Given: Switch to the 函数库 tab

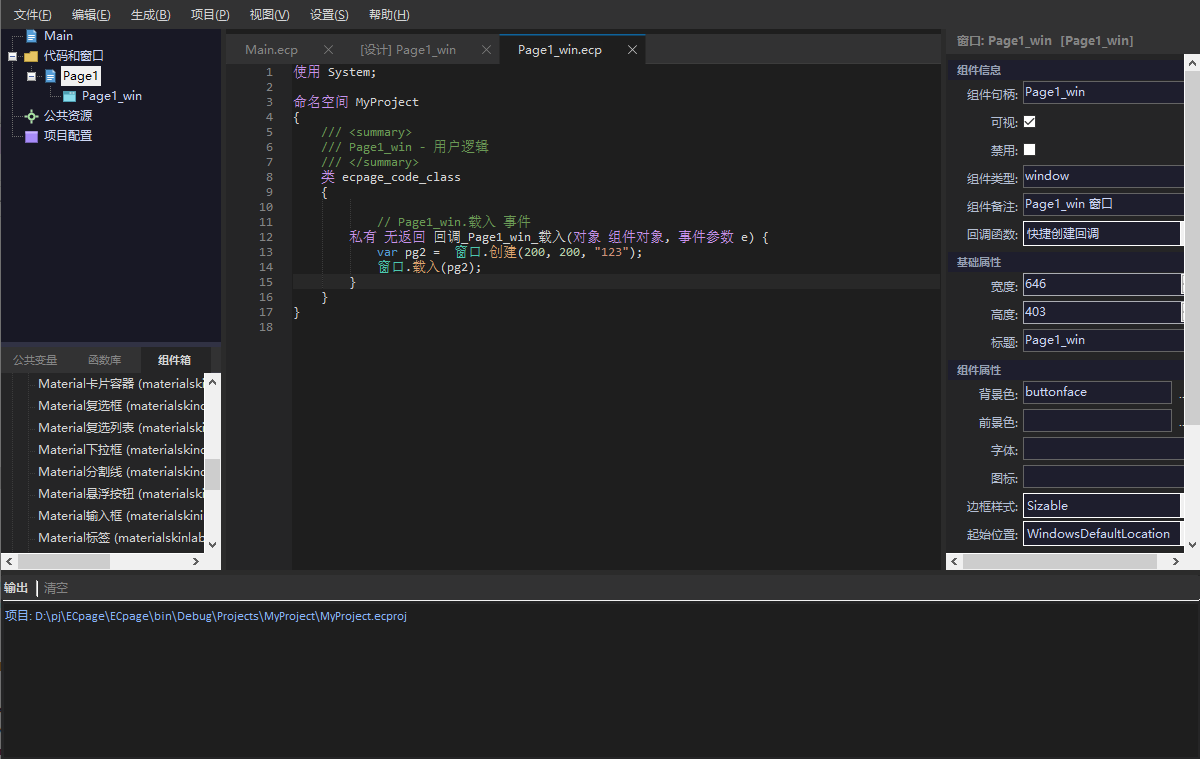Looking at the screenshot, I should pyautogui.click(x=105, y=360).
